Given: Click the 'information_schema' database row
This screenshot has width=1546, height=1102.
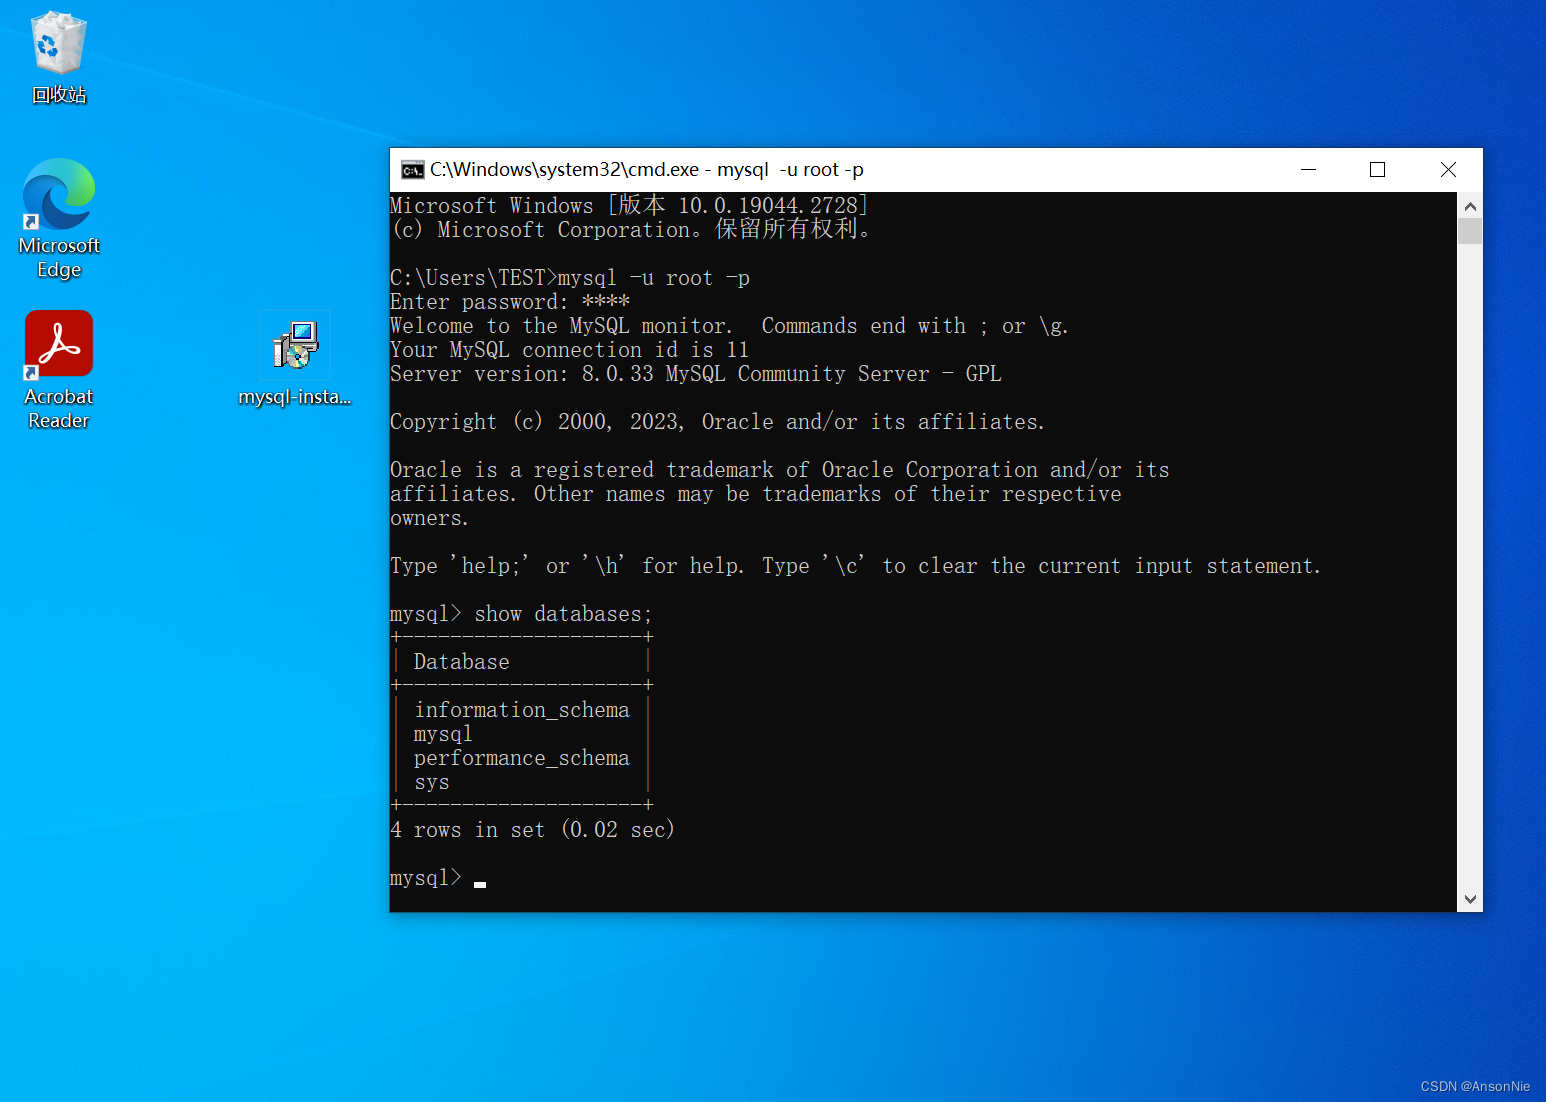Looking at the screenshot, I should (522, 710).
